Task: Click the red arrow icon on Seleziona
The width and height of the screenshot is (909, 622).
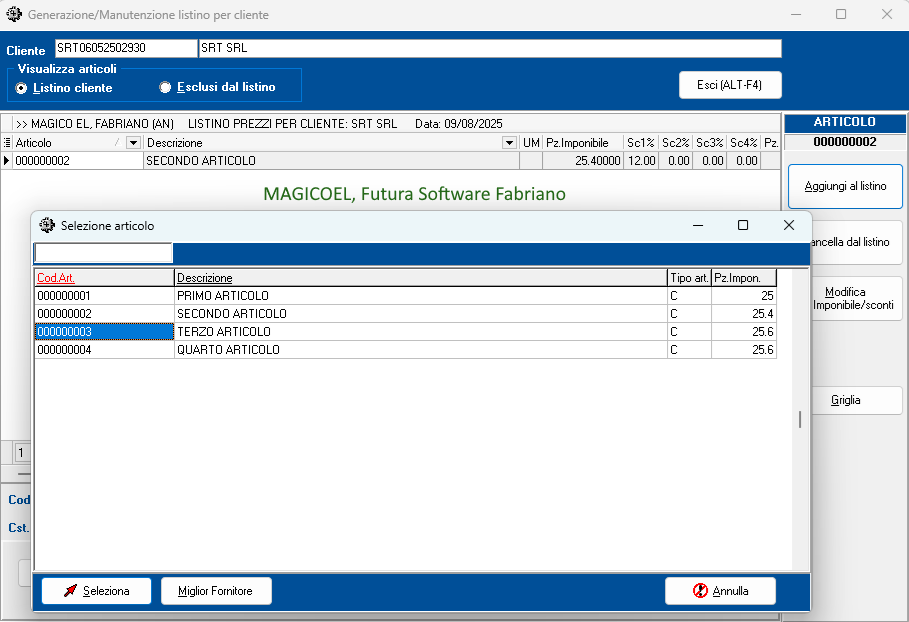Action: (70, 591)
